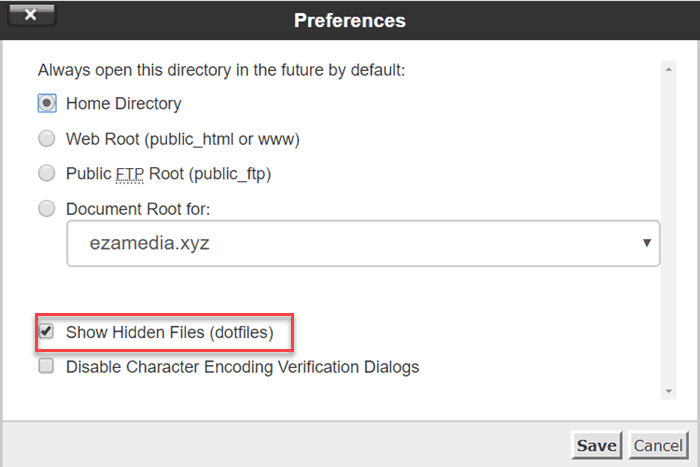700x467 pixels.
Task: Click the underlined FTP abbreviation
Action: 128,174
